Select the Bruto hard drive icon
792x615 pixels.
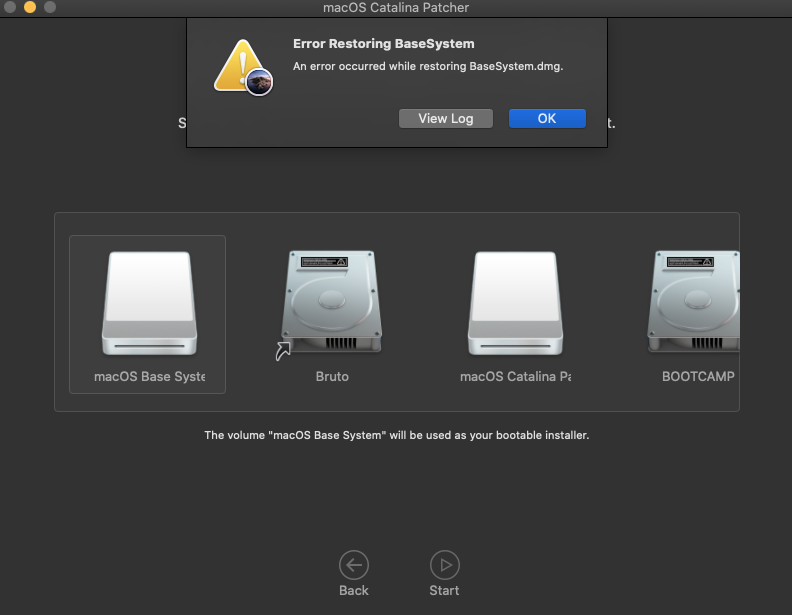point(331,303)
